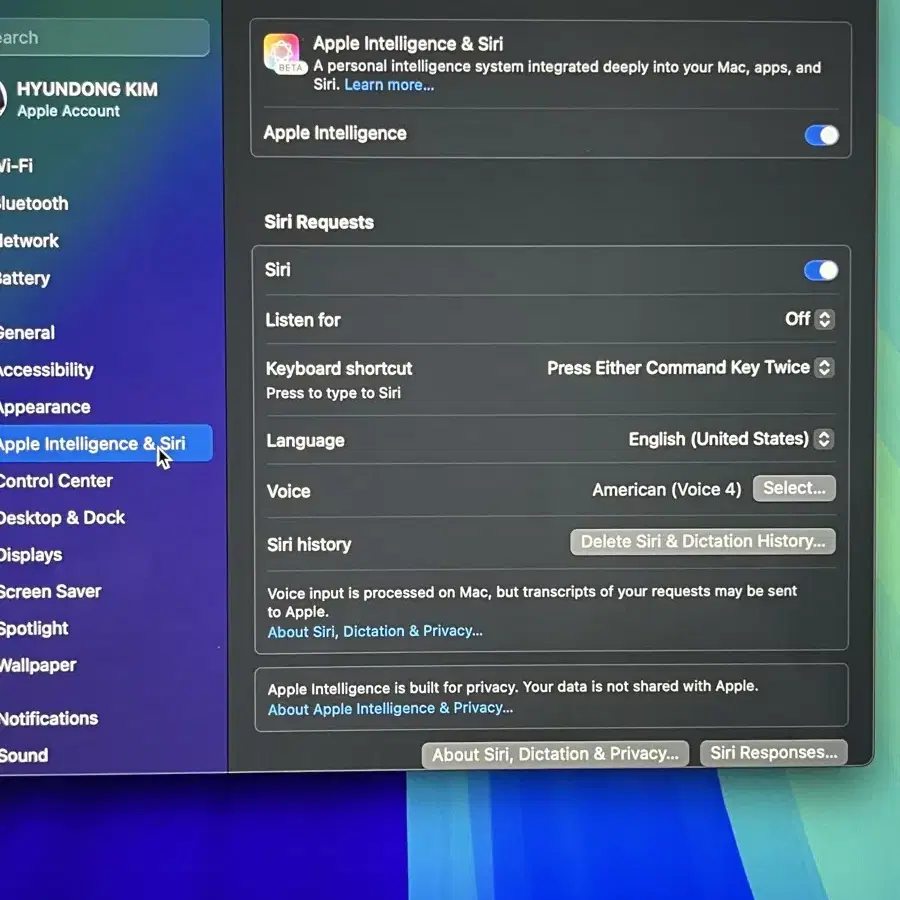This screenshot has width=900, height=900.
Task: Click Delete Siri & Dictation History button
Action: point(703,541)
